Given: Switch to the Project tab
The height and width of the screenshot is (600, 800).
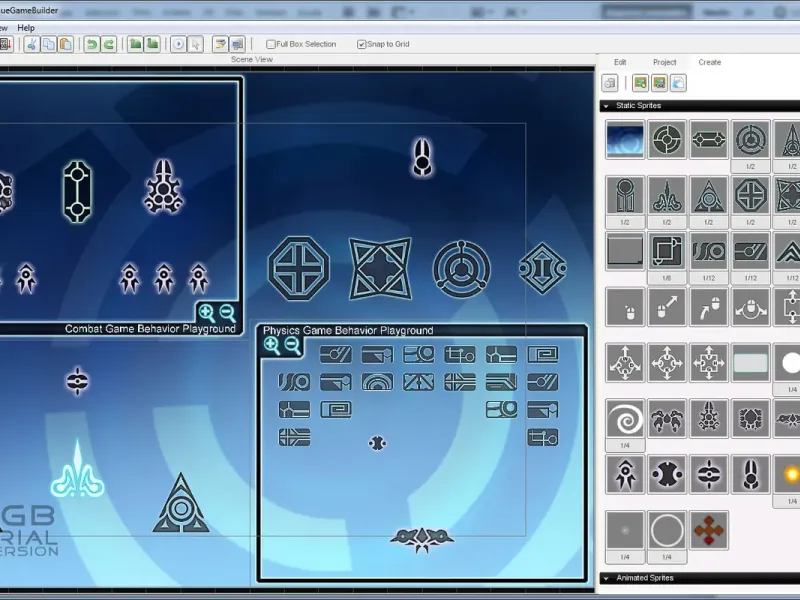Looking at the screenshot, I should (664, 62).
